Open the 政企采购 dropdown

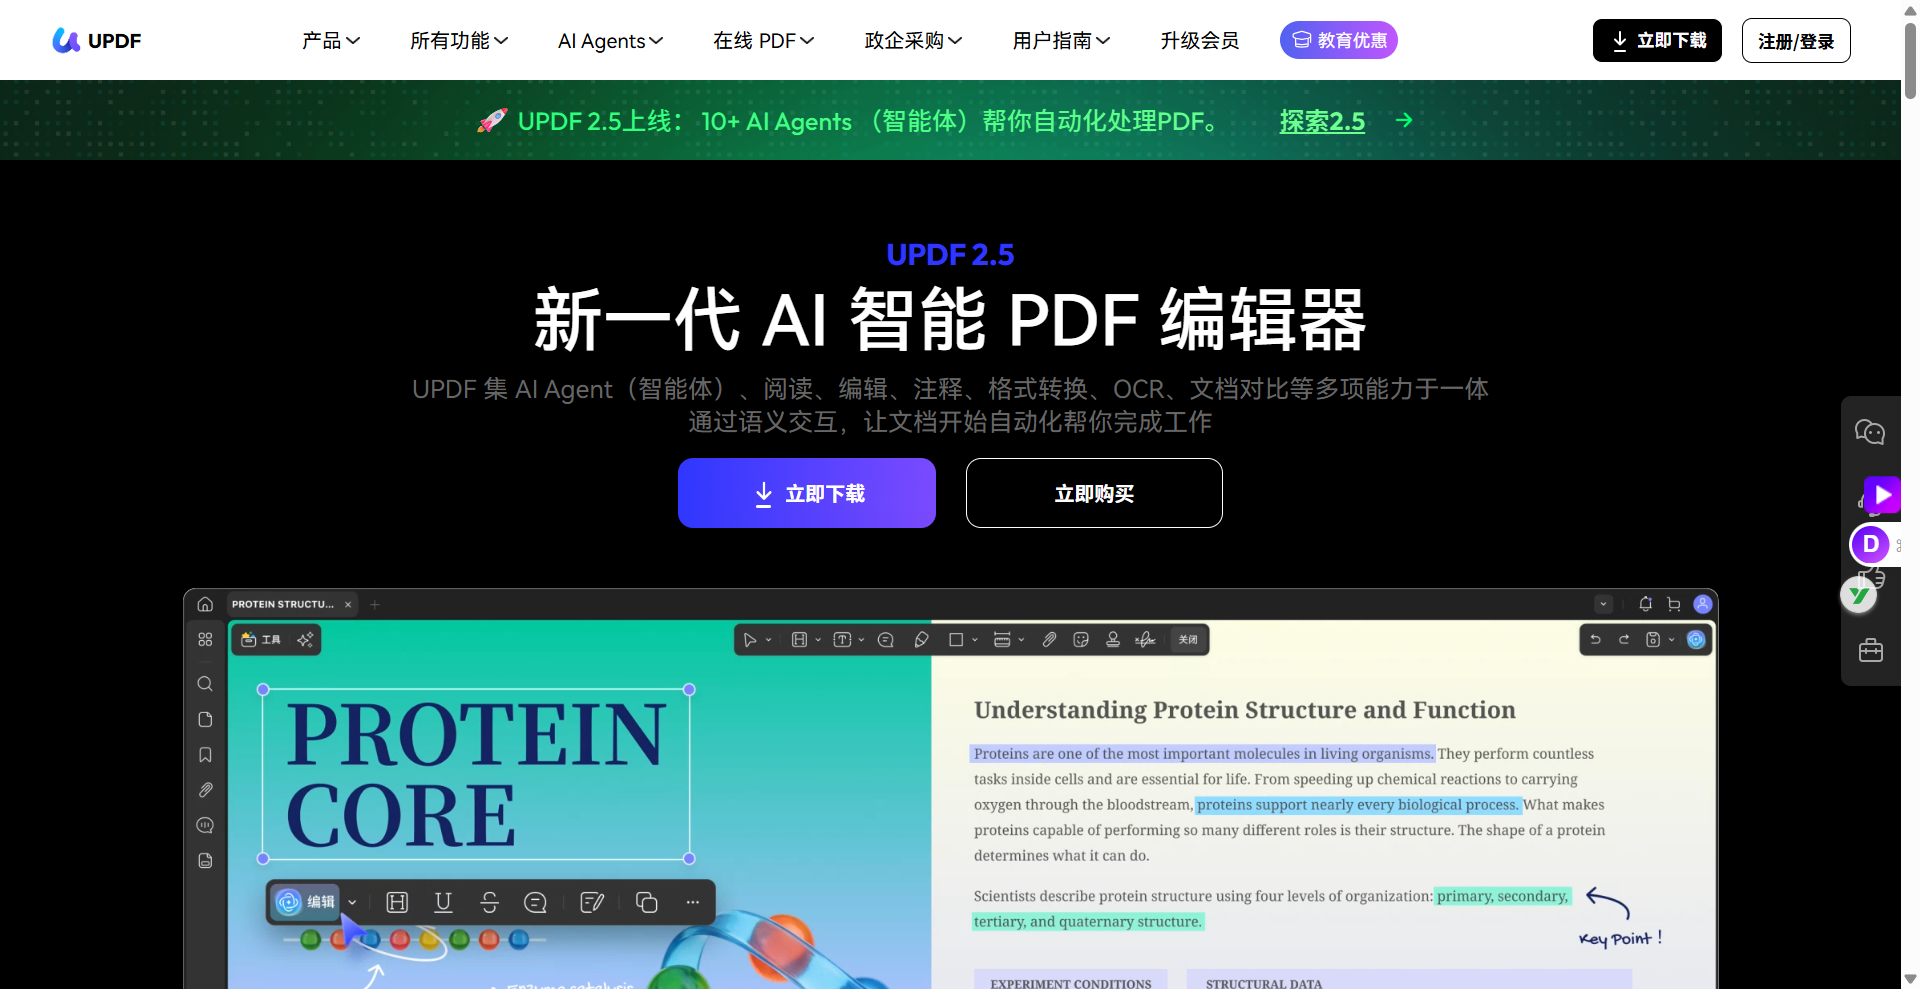pos(913,40)
